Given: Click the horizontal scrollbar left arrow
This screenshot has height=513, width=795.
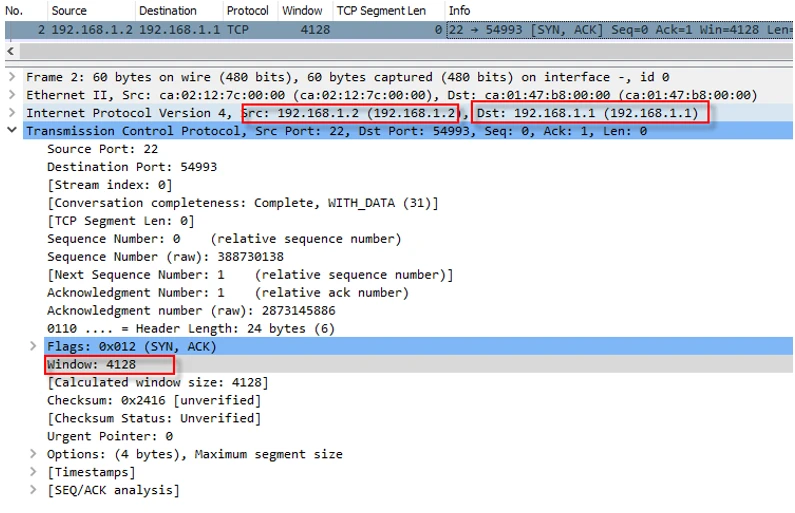Looking at the screenshot, I should (x=10, y=50).
